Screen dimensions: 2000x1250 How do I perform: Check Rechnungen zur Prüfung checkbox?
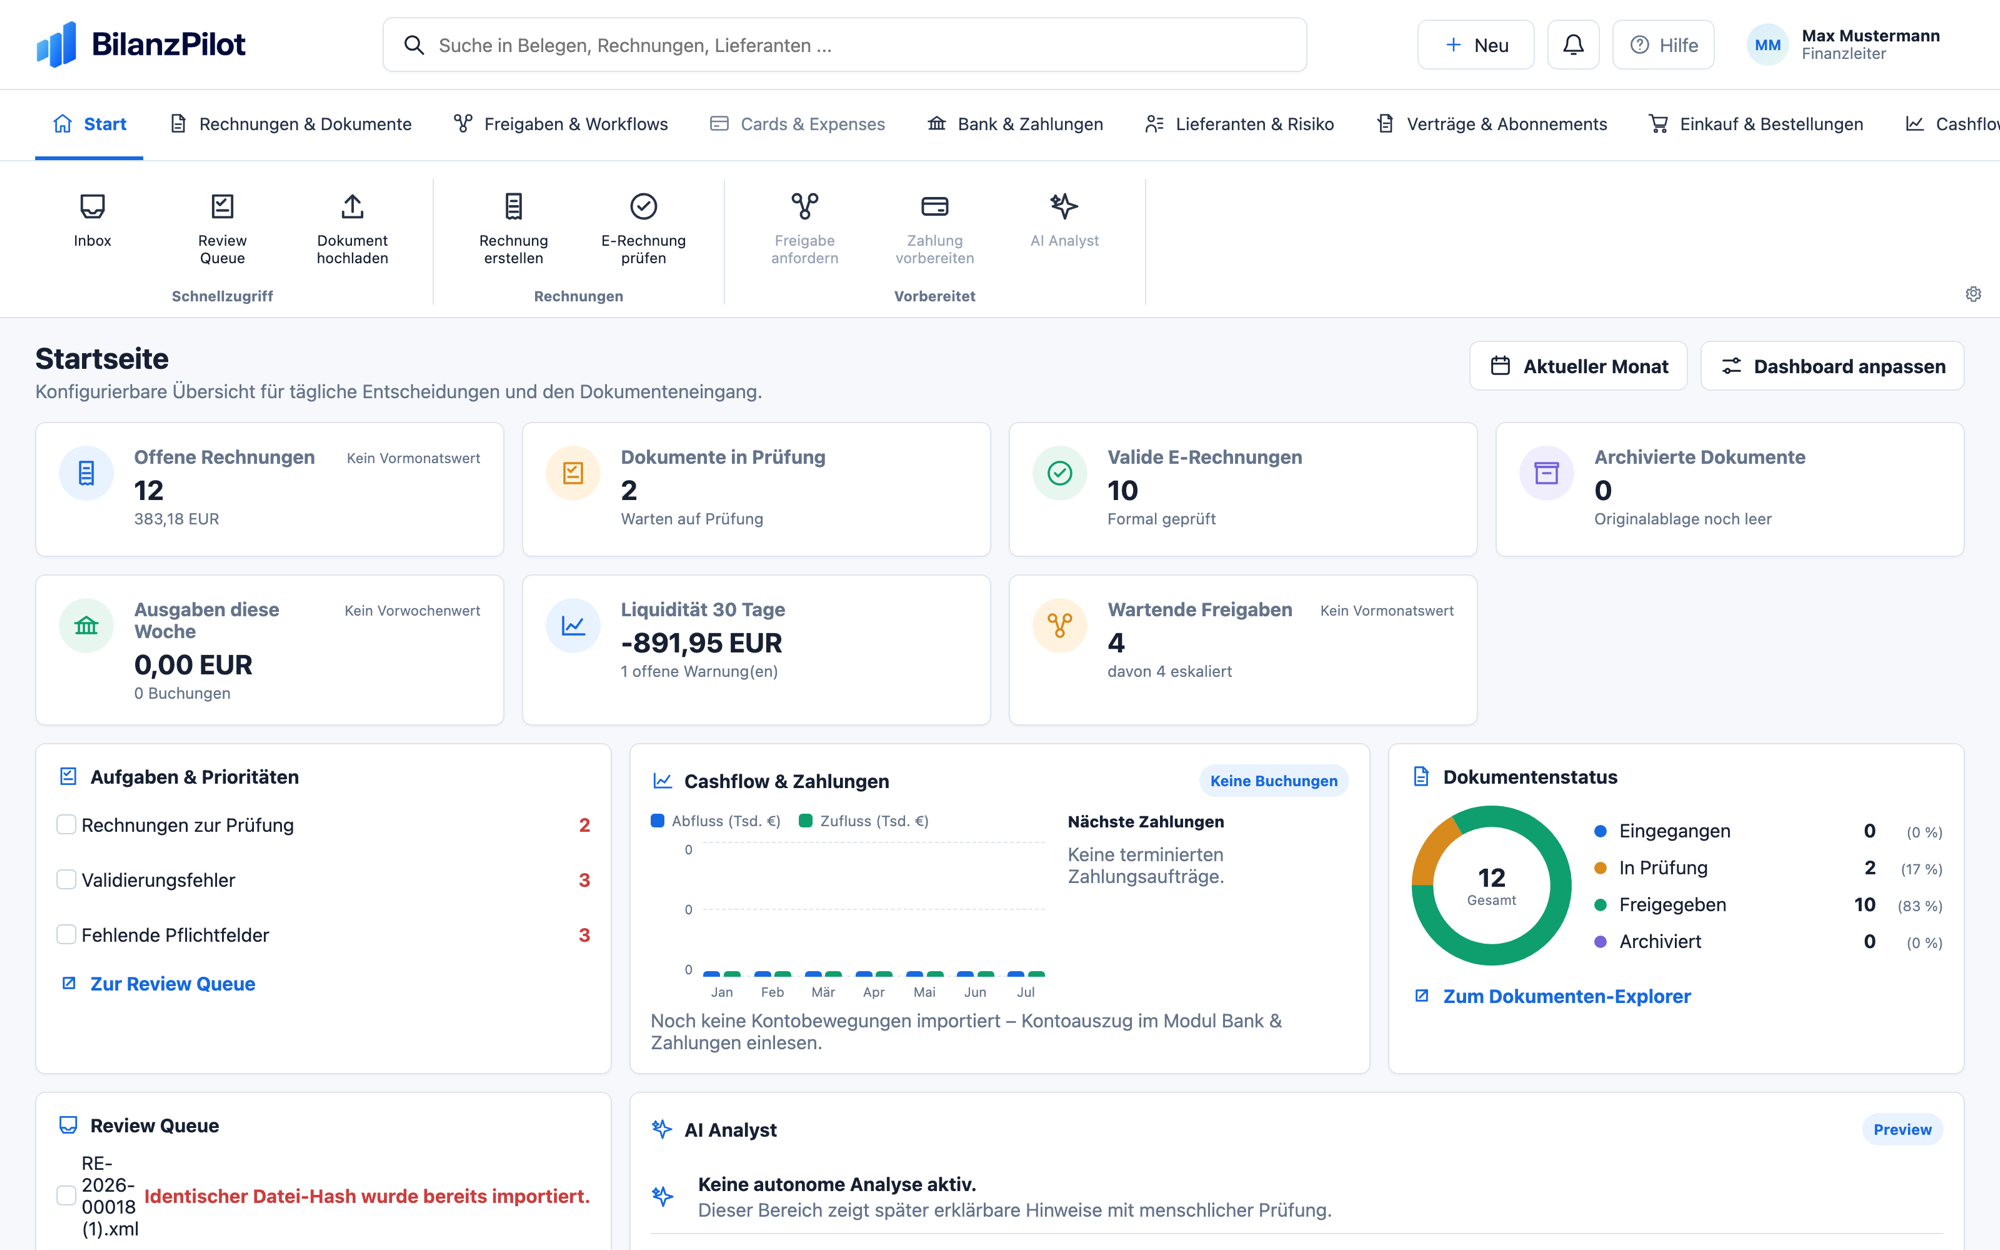[66, 824]
